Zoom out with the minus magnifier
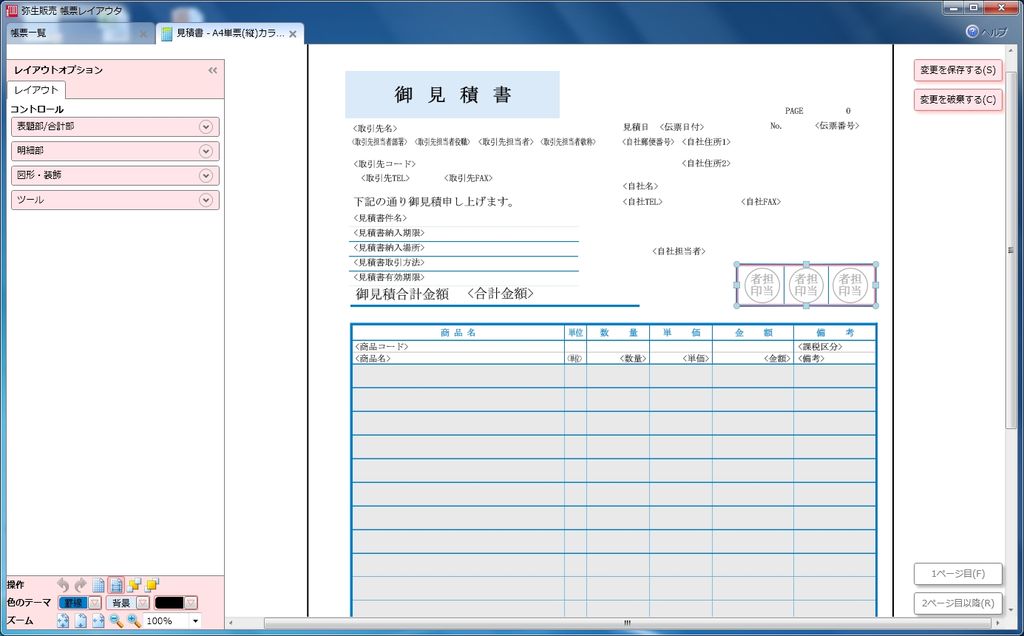The image size is (1024, 636). pyautogui.click(x=116, y=620)
